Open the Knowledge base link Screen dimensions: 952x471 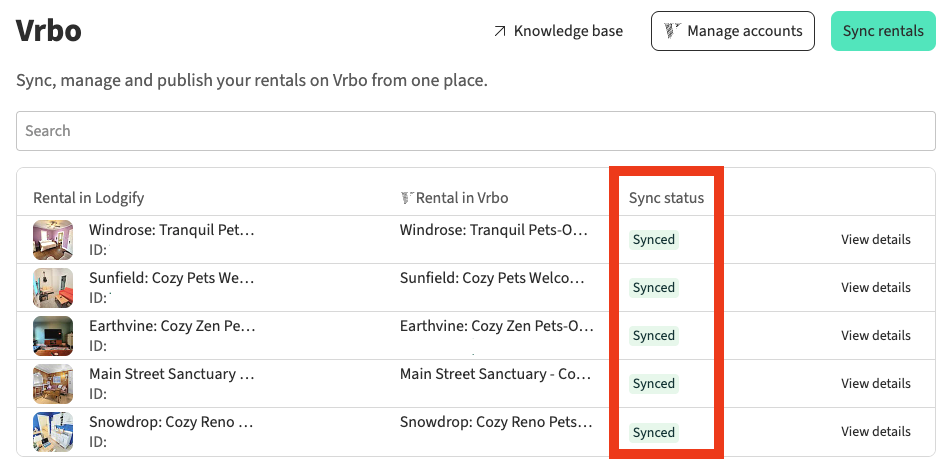(x=567, y=31)
